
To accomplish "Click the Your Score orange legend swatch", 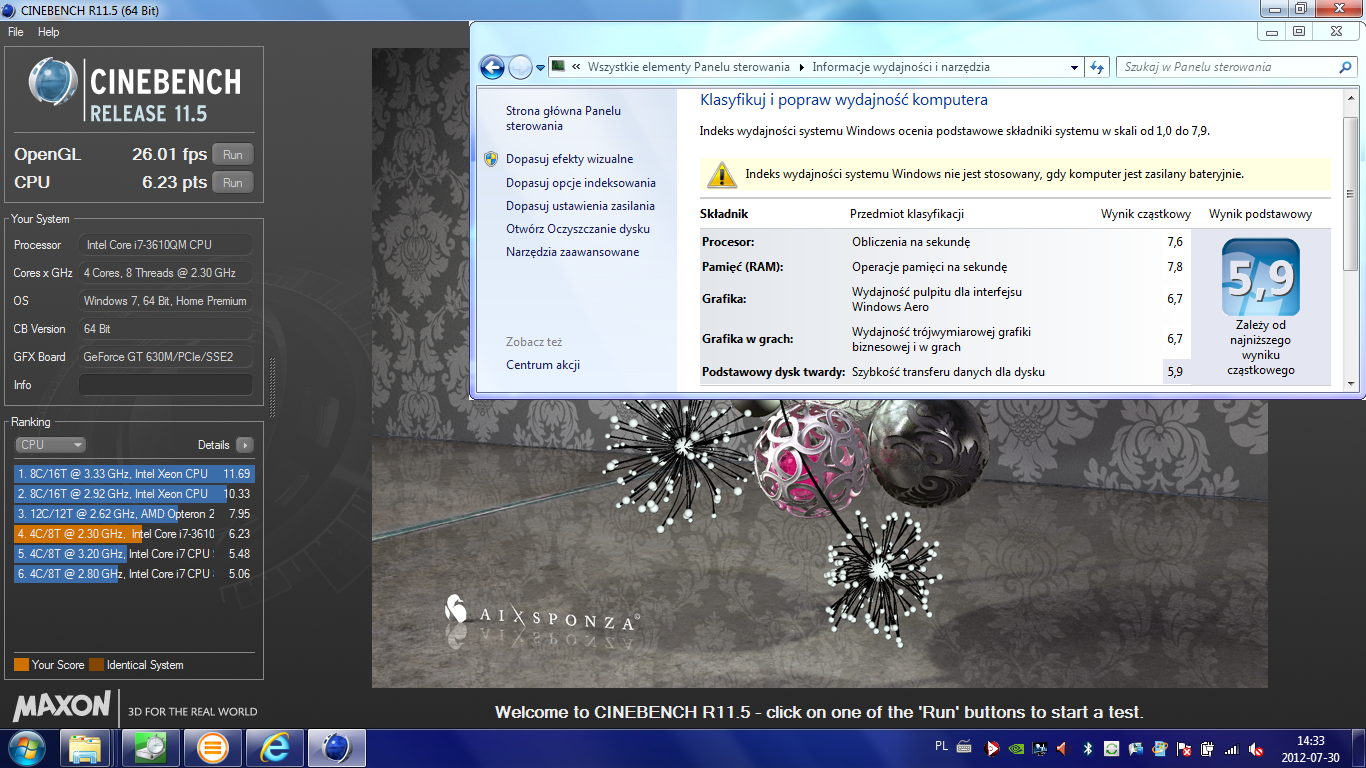I will click(21, 665).
